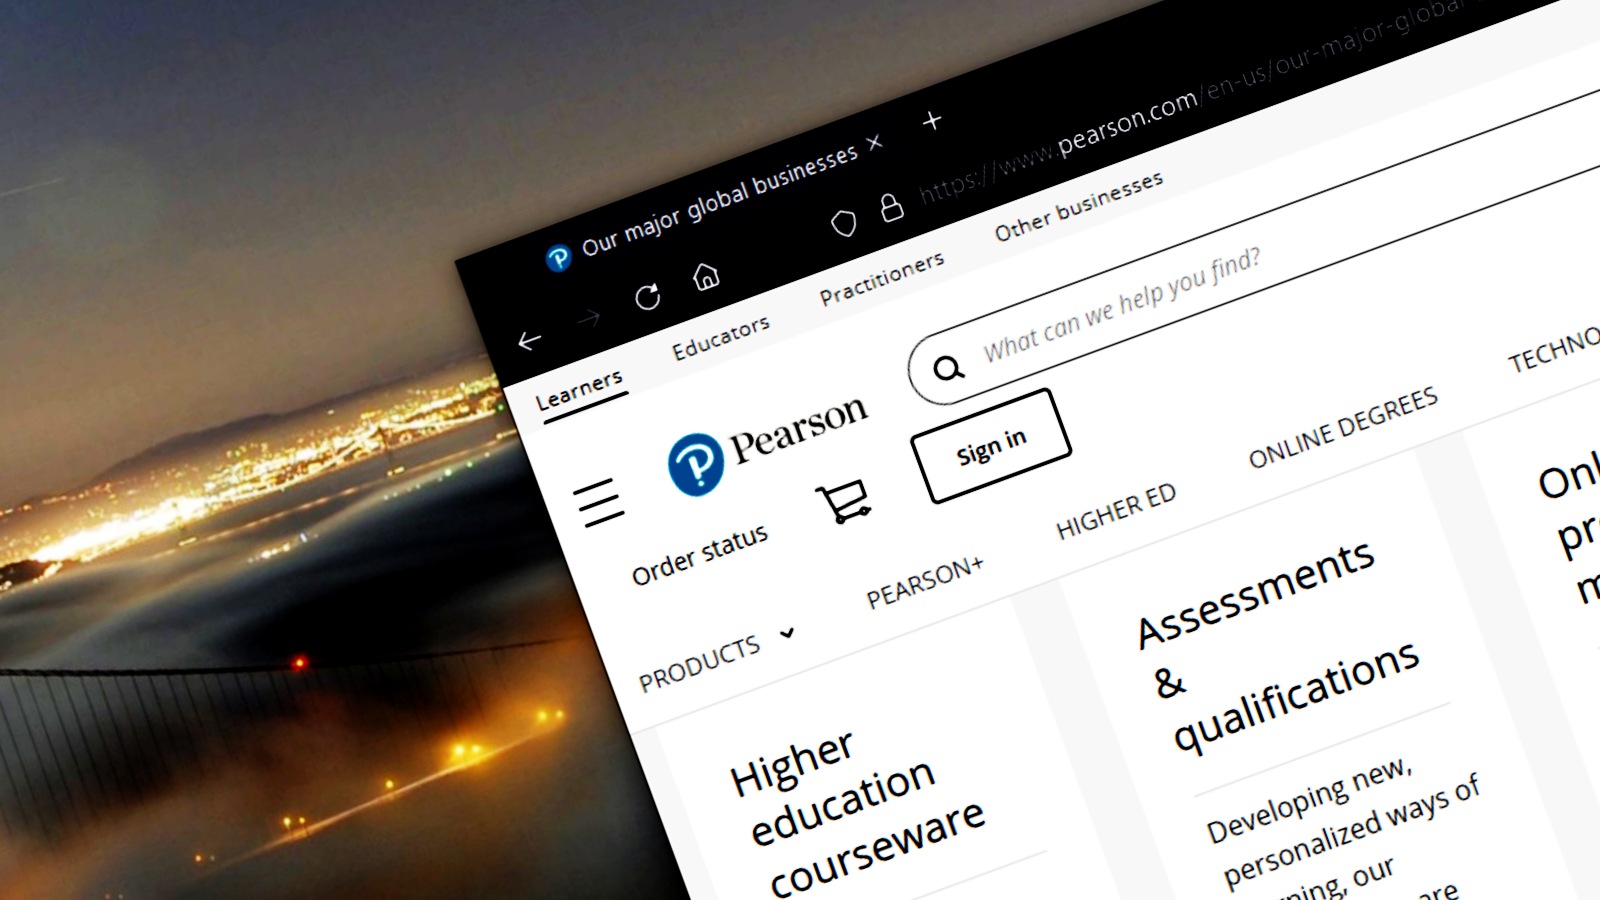Click the browser forward arrow

588,319
